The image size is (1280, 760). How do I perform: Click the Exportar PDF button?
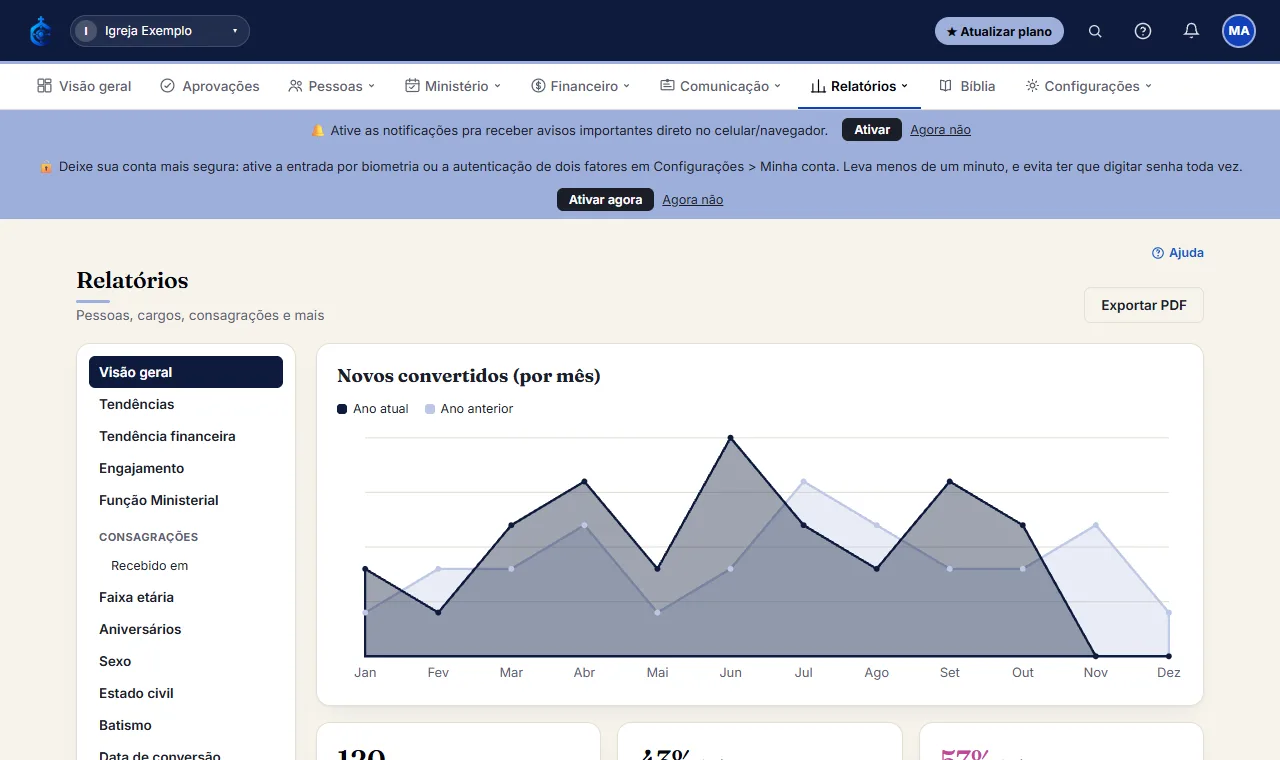pos(1144,305)
